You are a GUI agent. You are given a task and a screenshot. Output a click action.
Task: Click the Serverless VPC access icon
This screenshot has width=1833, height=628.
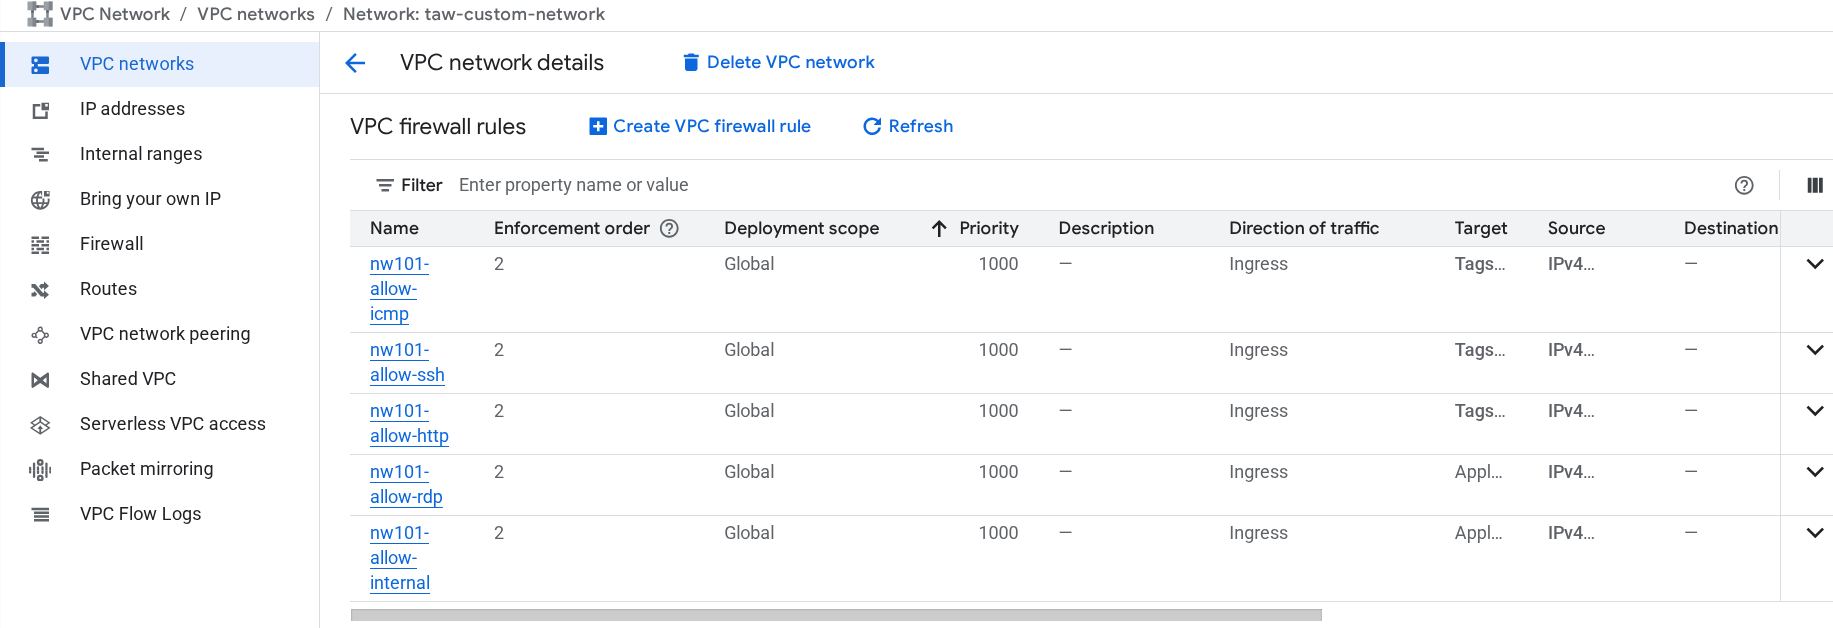pos(40,425)
